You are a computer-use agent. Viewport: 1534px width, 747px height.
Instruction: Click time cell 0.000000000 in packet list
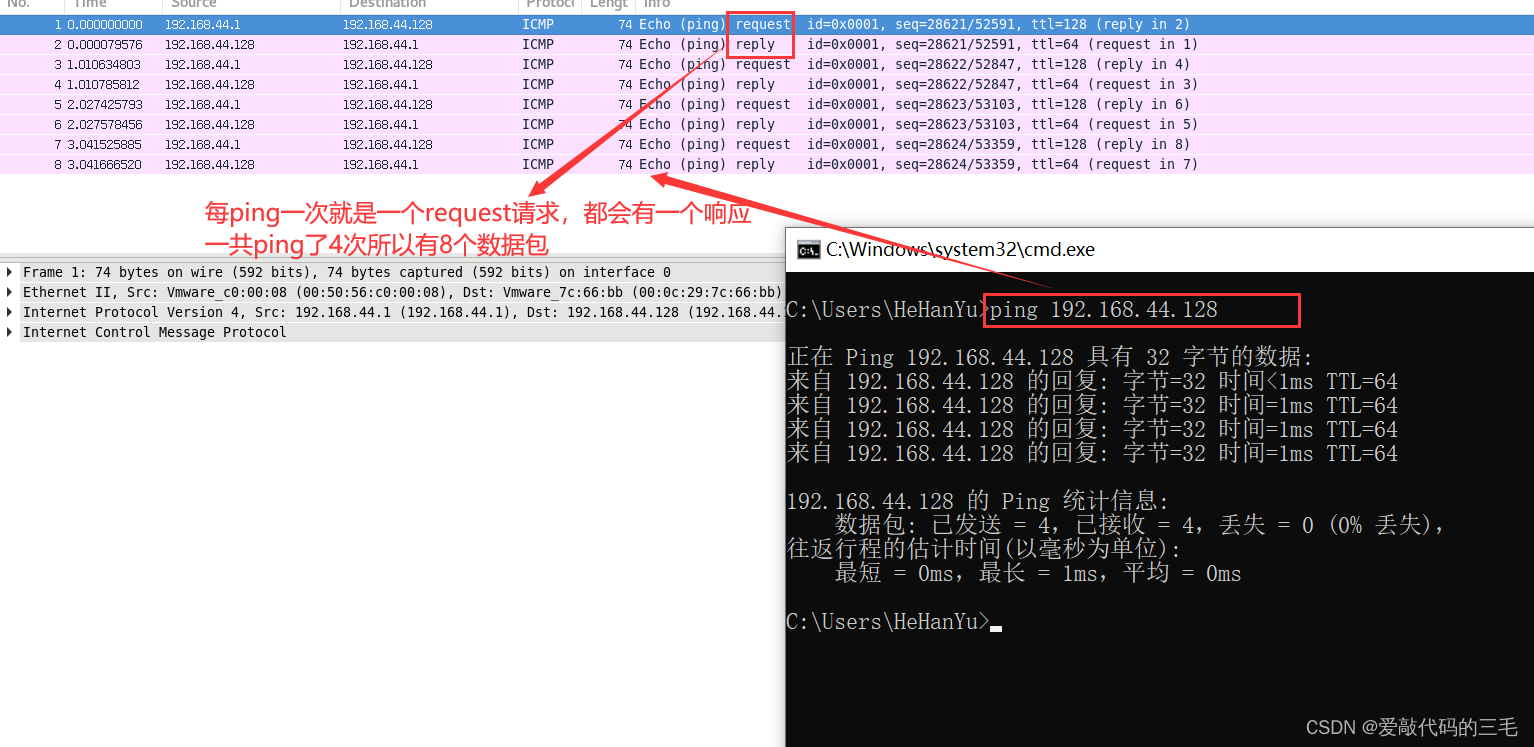[x=105, y=24]
